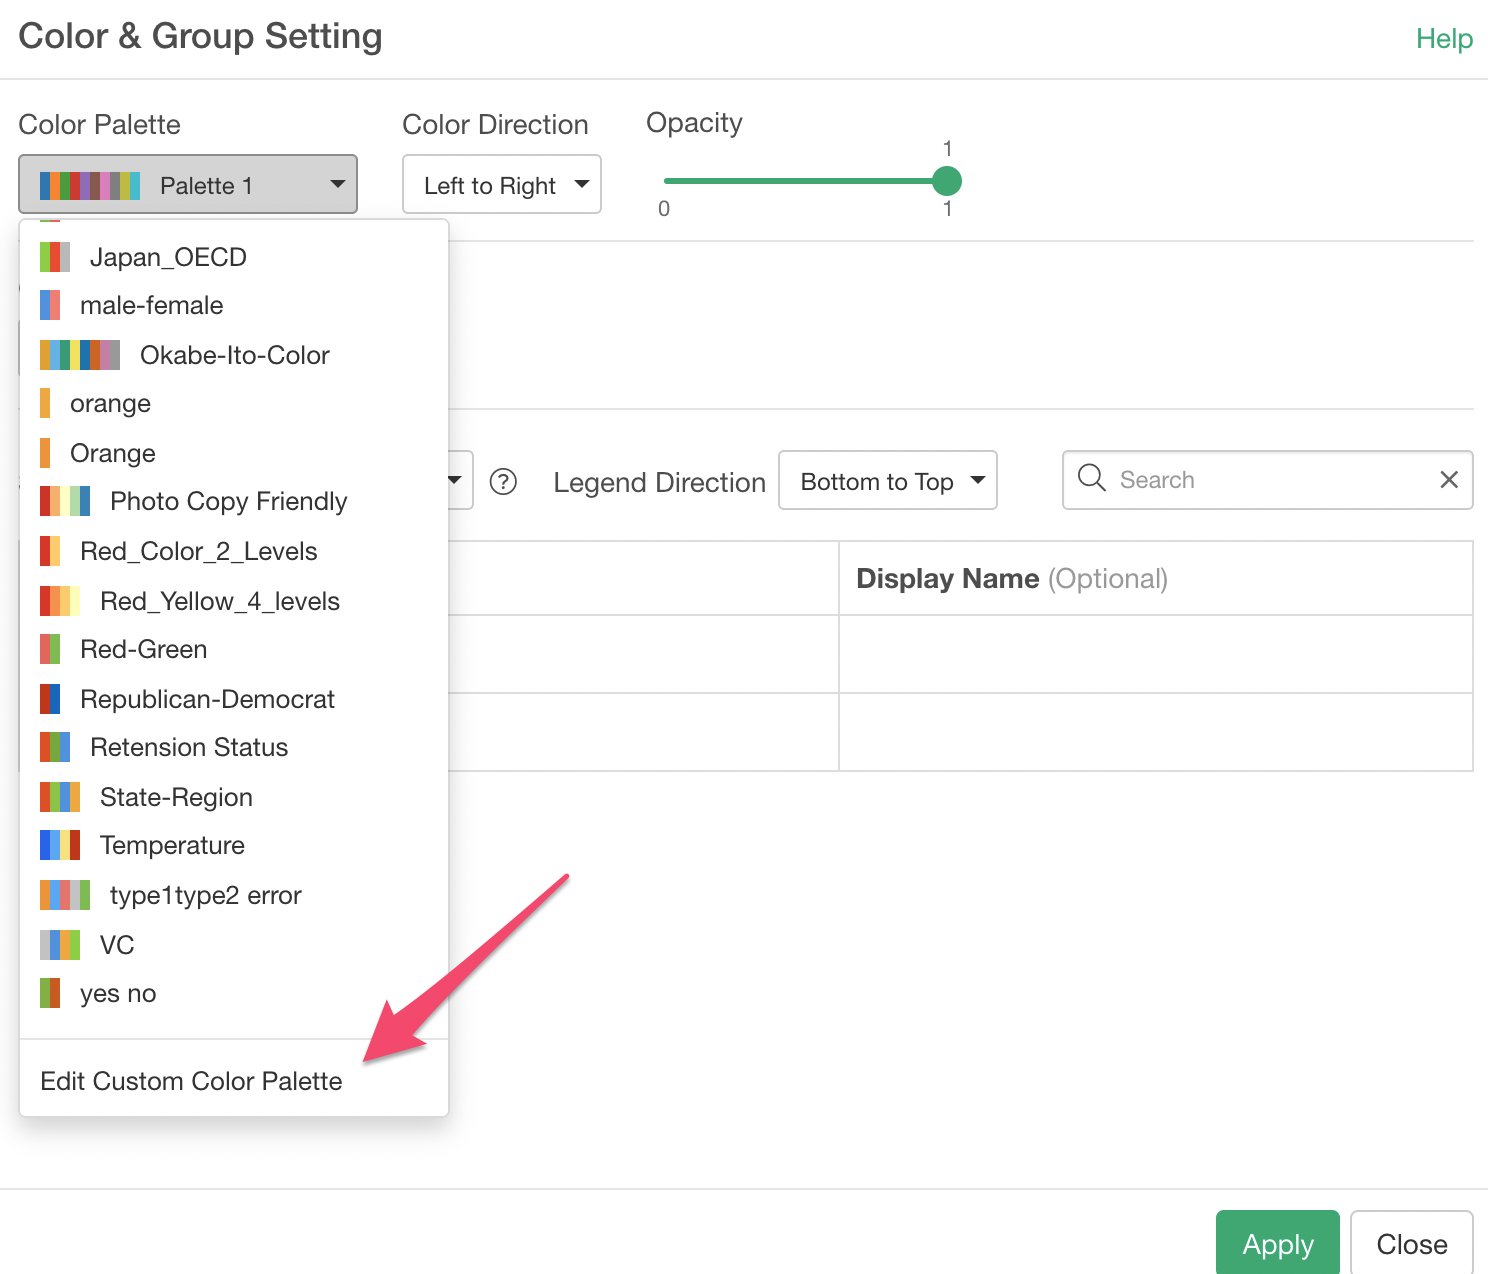Viewport: 1488px width, 1274px height.
Task: Click the first Display Name cell
Action: tap(1156, 654)
